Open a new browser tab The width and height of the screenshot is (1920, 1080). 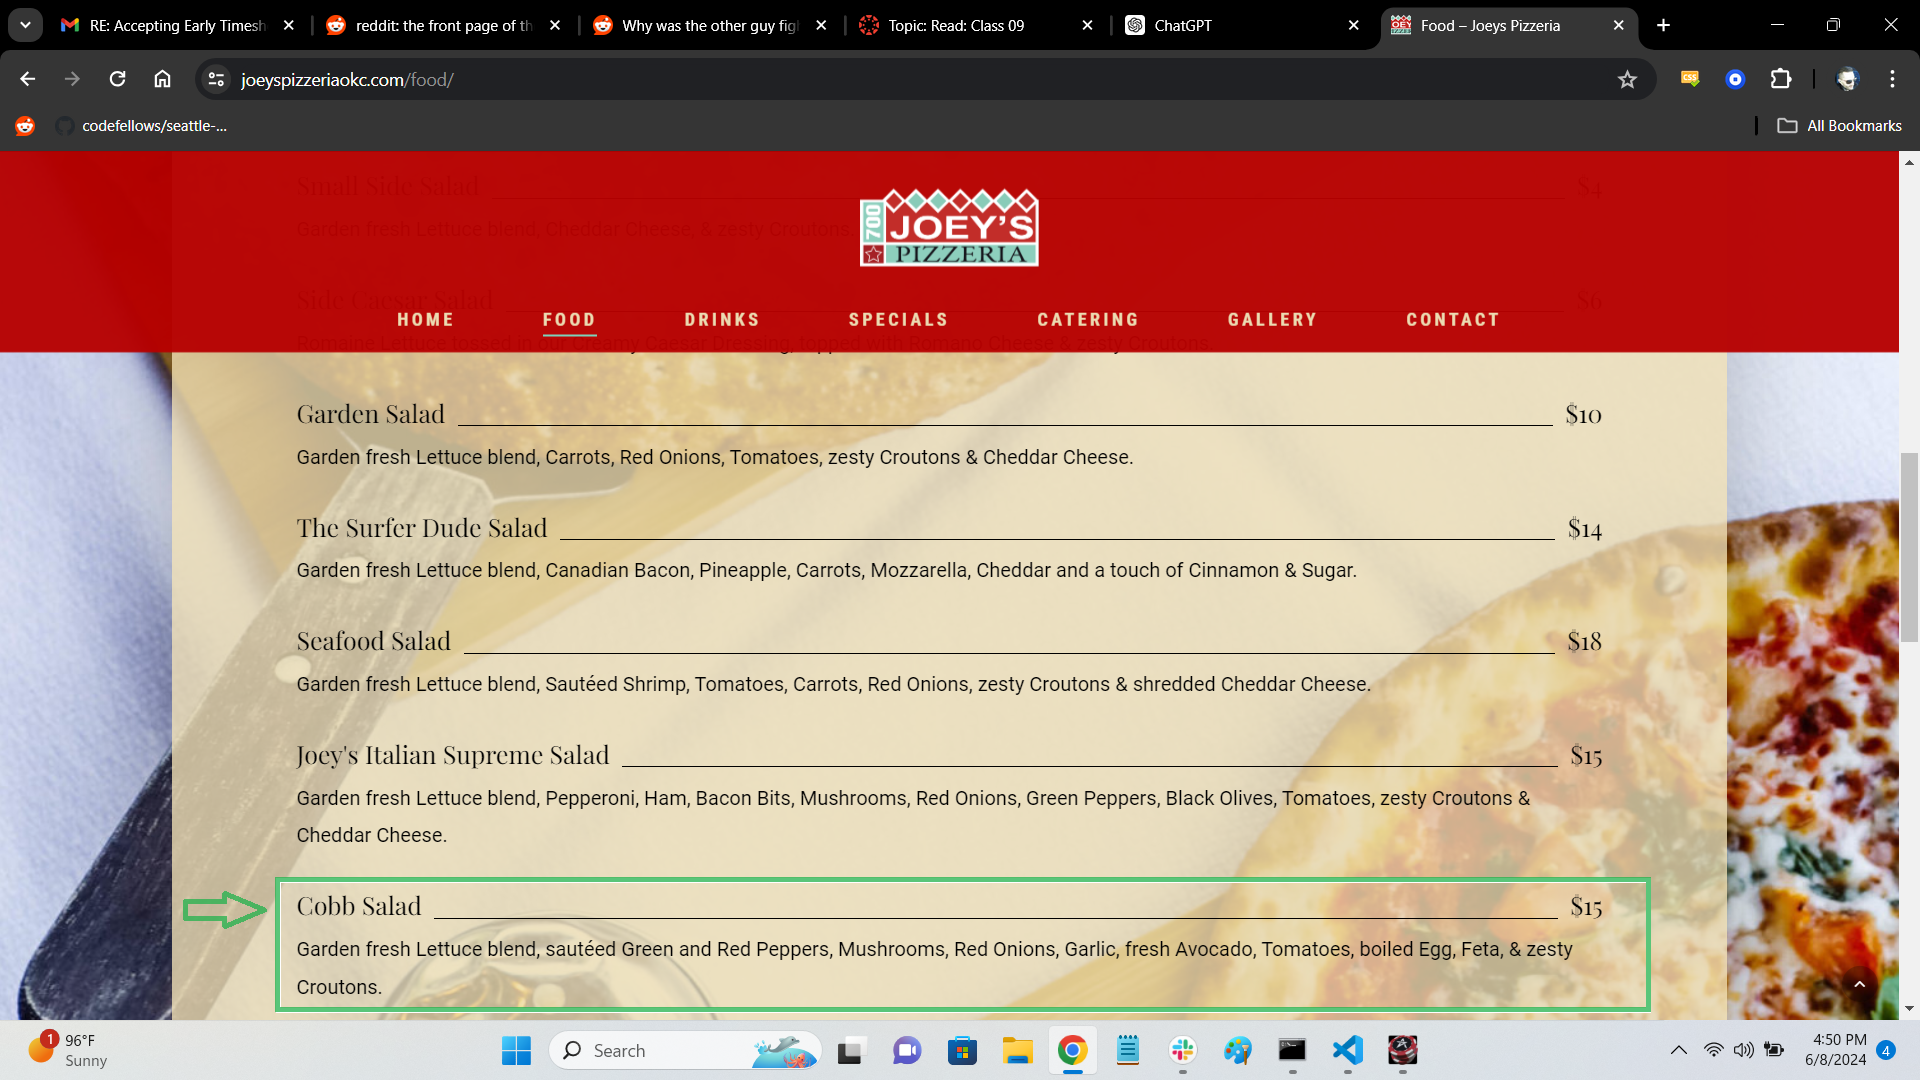(x=1663, y=25)
